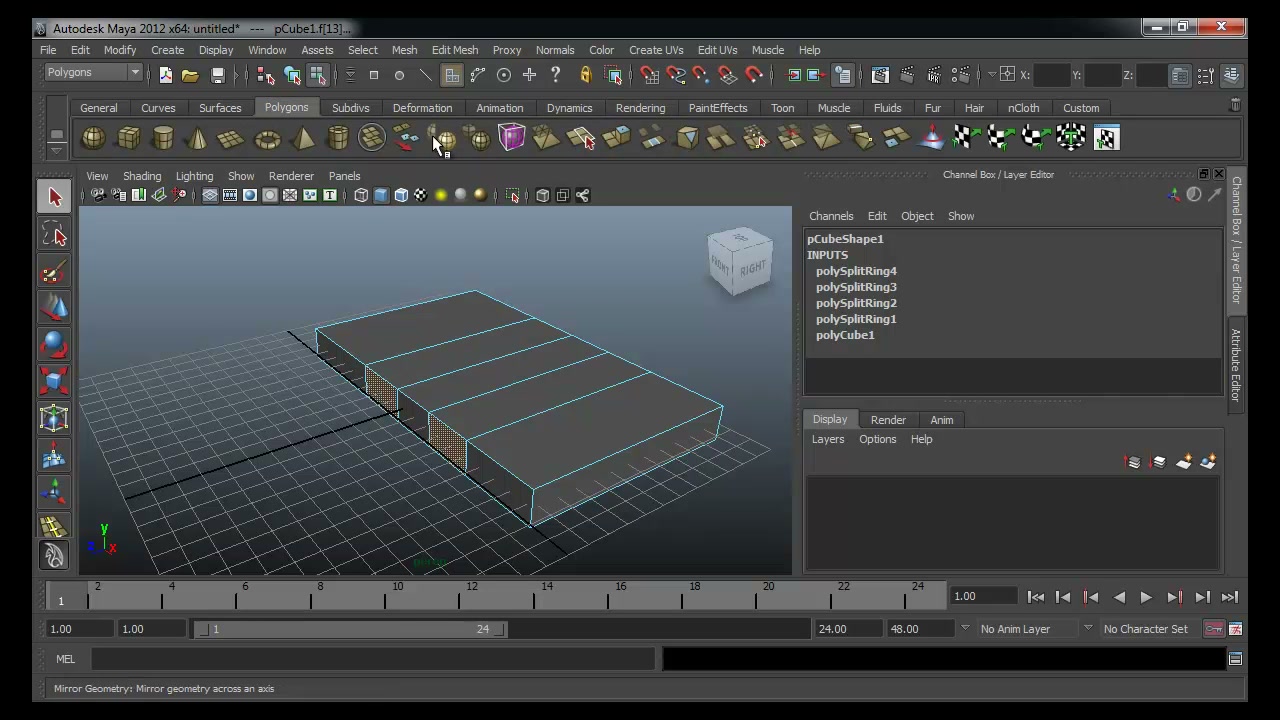Click the red upward arrow cone shelf icon

click(x=931, y=138)
